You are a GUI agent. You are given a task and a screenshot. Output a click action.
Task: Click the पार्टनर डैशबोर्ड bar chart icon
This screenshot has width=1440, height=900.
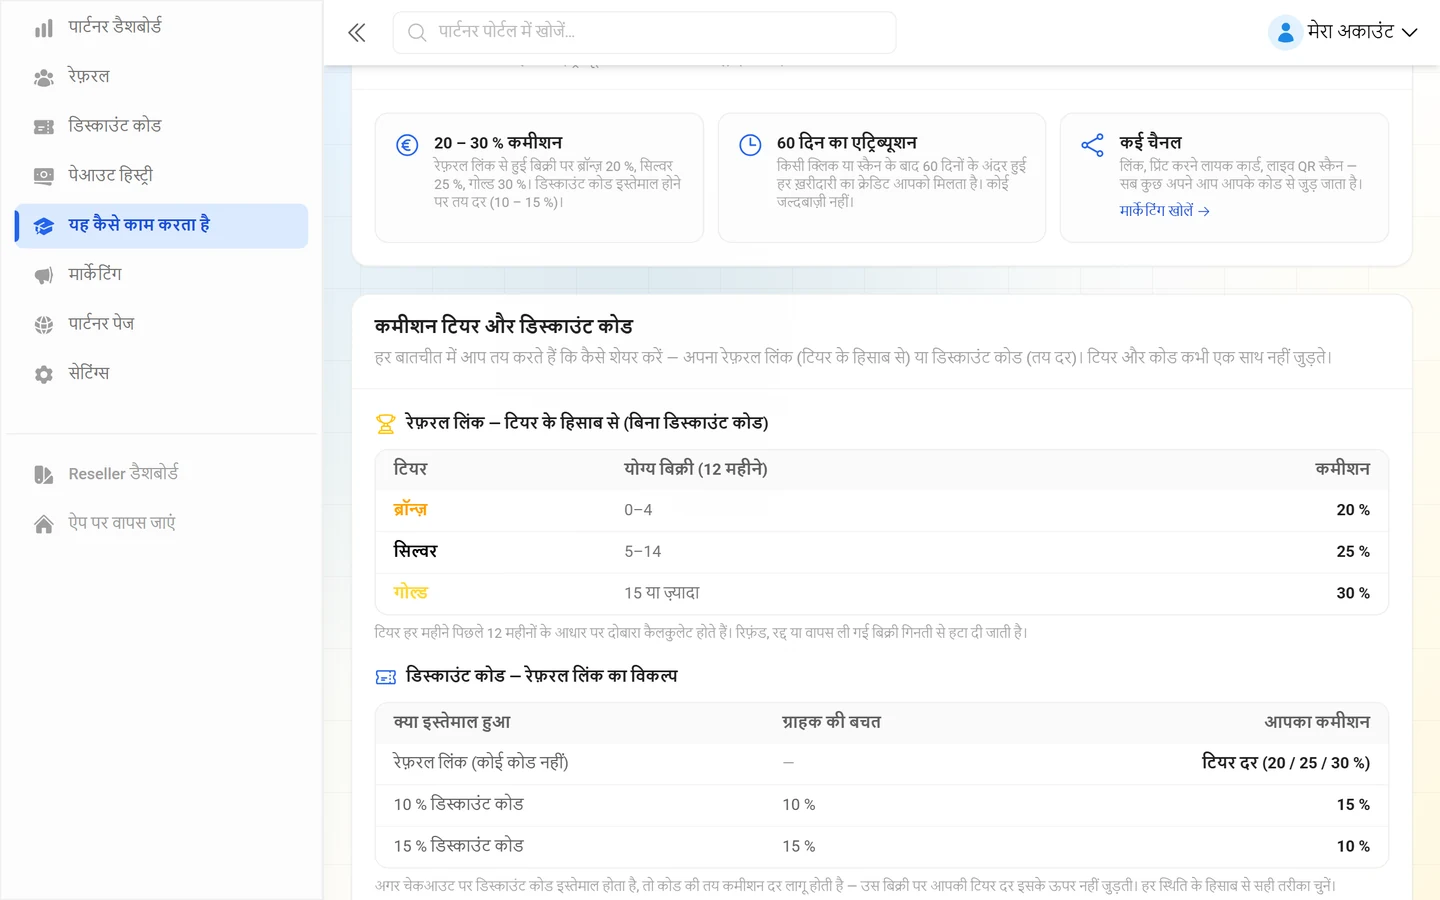pos(44,28)
